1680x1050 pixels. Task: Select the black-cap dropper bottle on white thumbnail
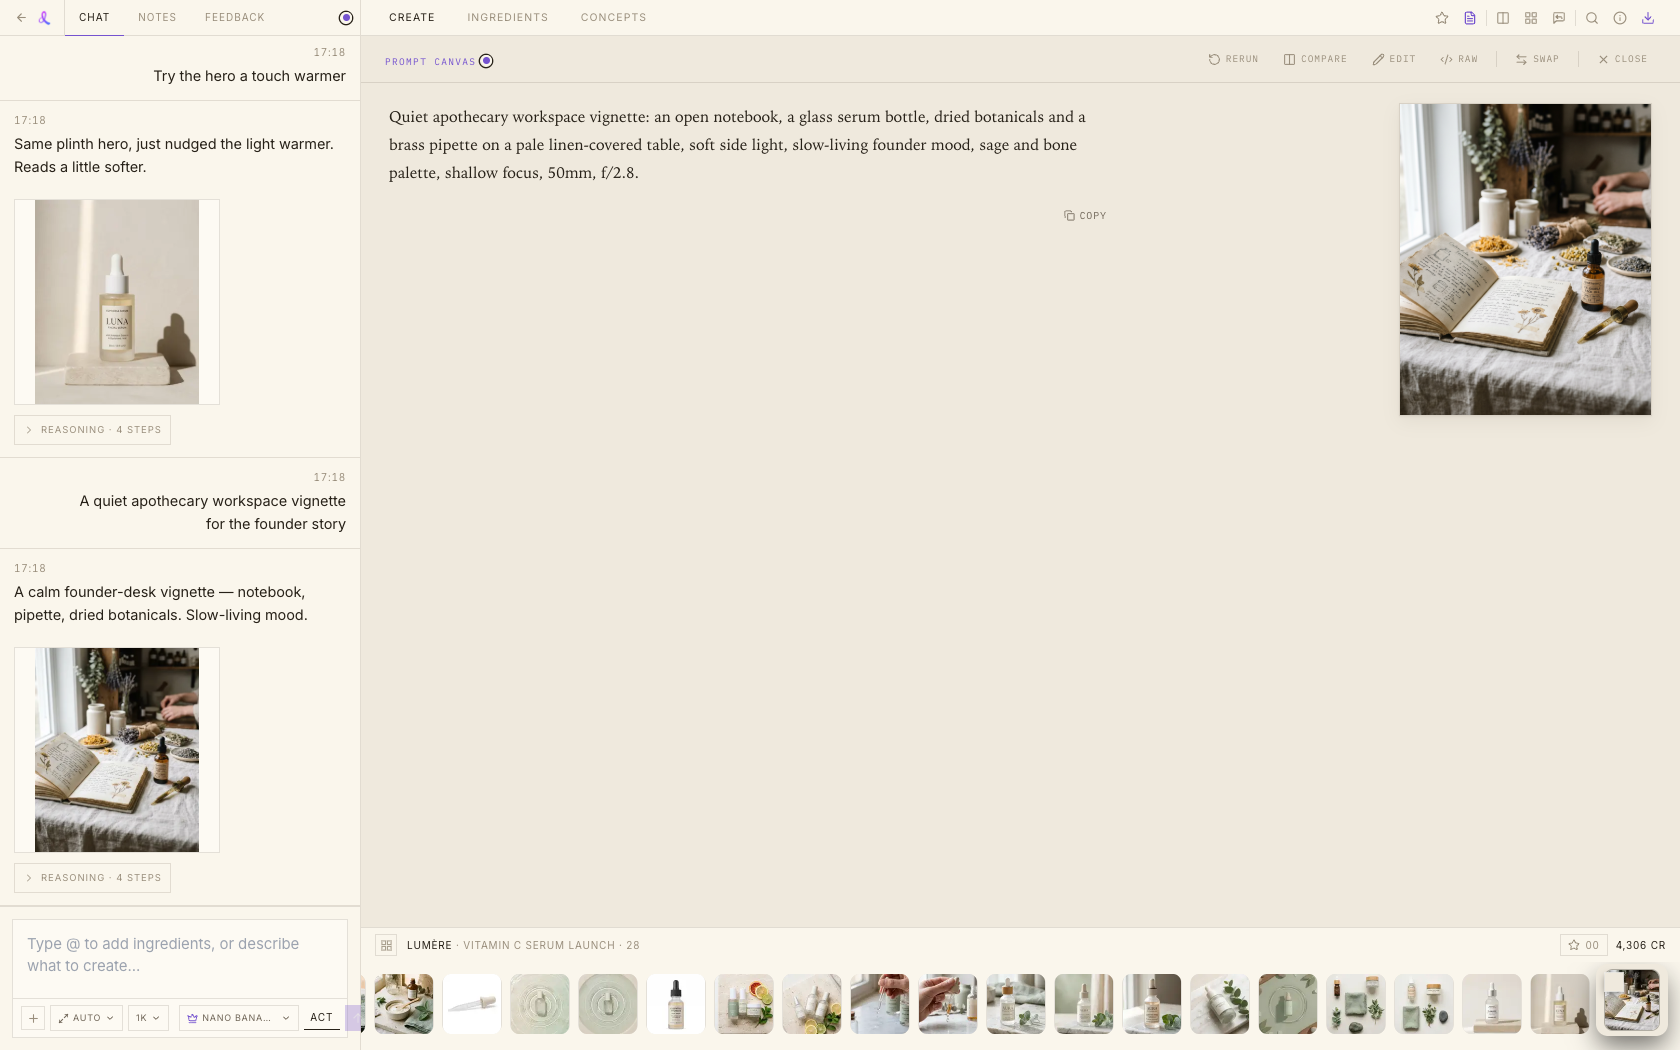pos(676,1004)
